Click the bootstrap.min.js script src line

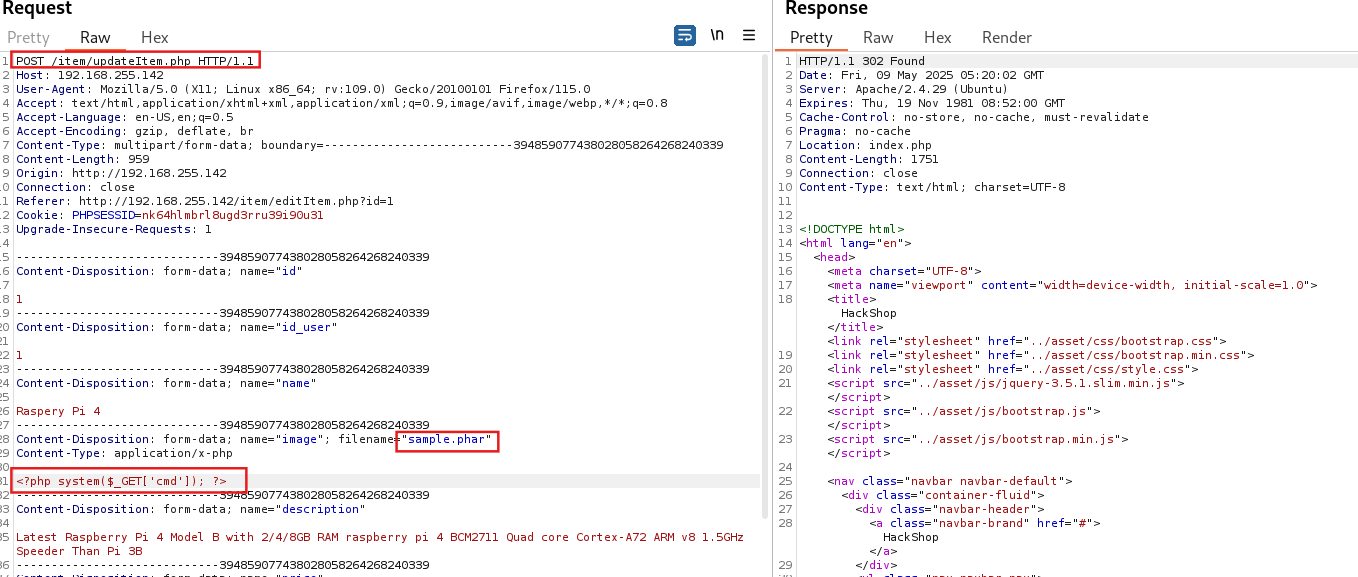tap(978, 439)
